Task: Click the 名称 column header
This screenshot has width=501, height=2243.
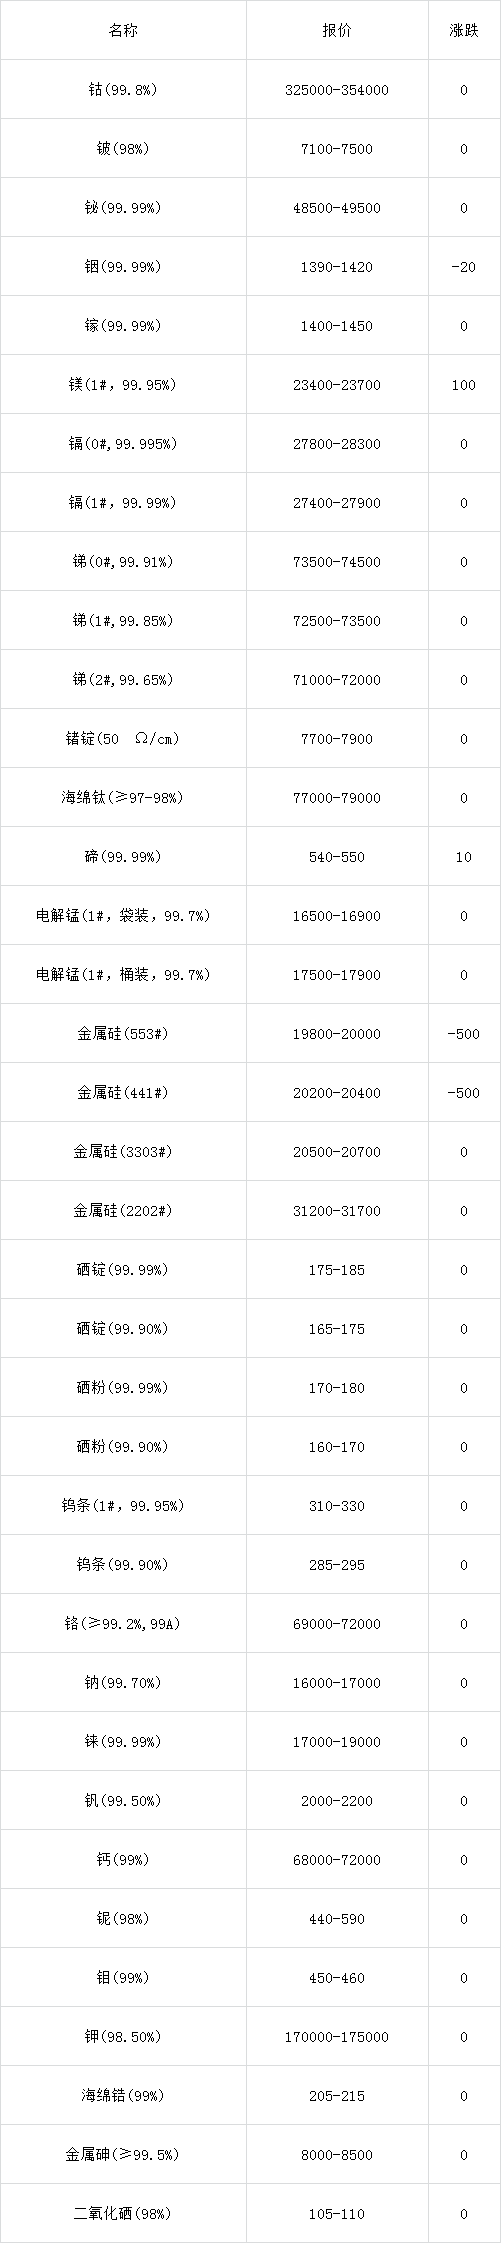Action: coord(123,30)
